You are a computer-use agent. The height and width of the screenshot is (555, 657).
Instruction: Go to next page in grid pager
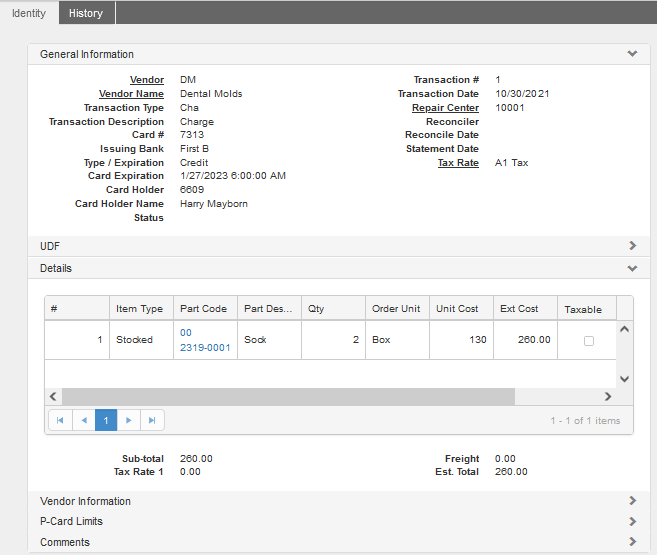tap(129, 421)
